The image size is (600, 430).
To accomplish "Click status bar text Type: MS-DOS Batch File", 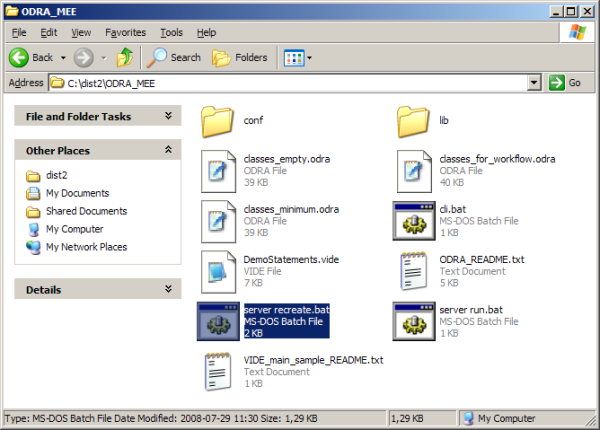I will coord(59,418).
